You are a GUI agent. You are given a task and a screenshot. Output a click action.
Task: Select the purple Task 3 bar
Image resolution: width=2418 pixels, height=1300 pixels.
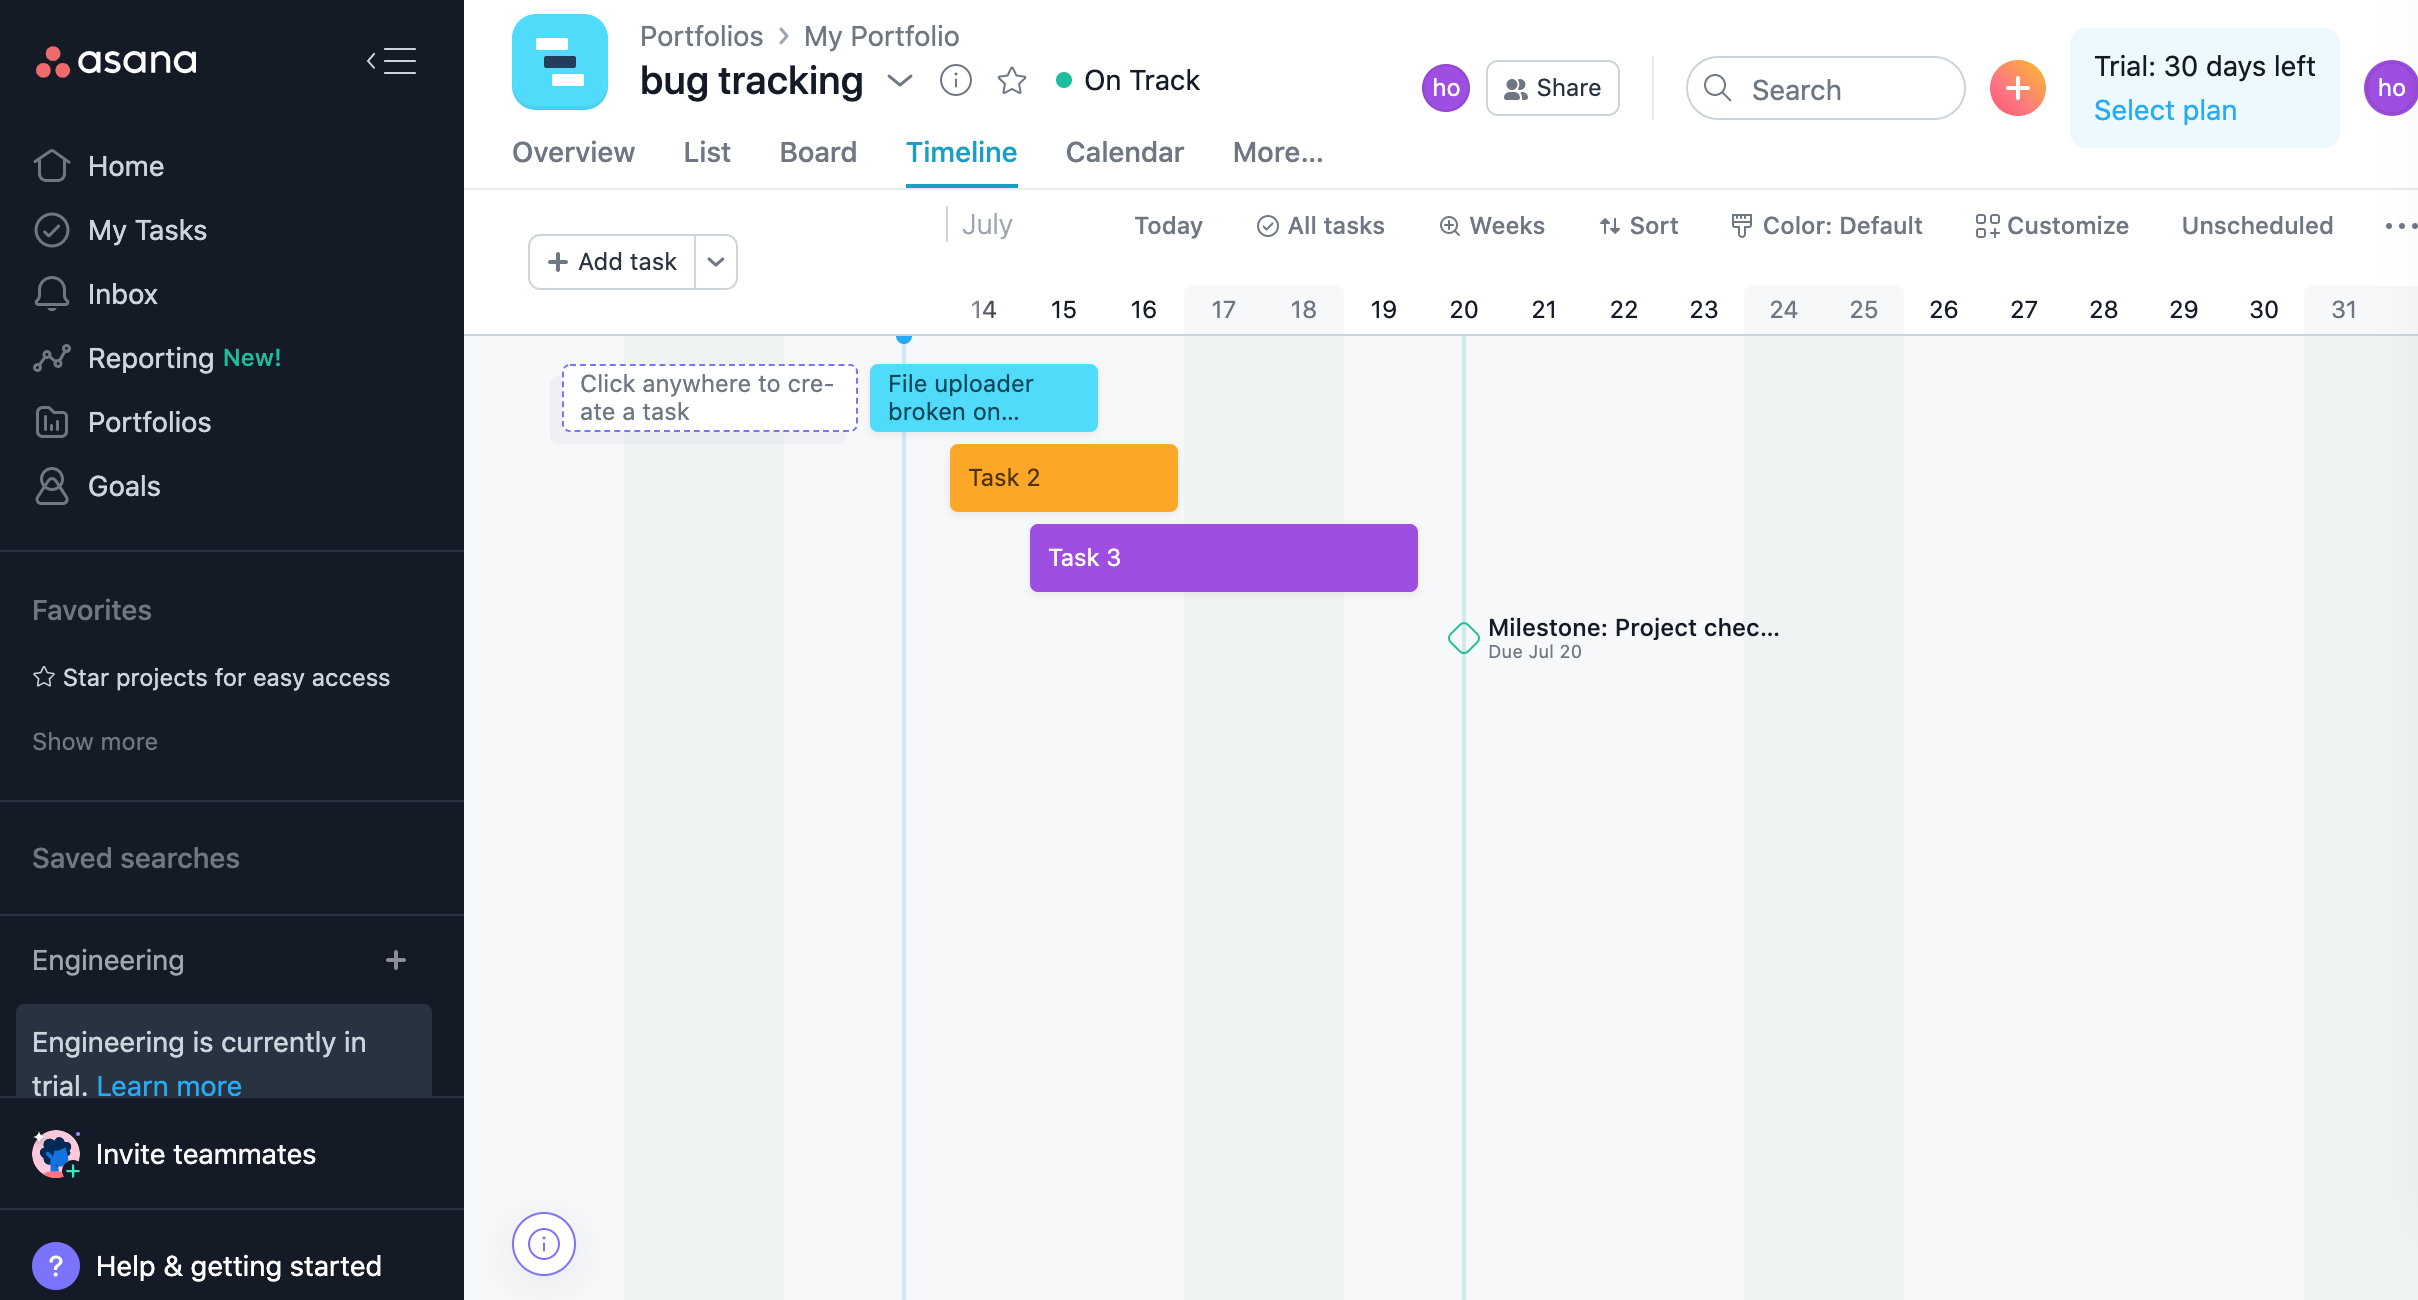(x=1223, y=558)
